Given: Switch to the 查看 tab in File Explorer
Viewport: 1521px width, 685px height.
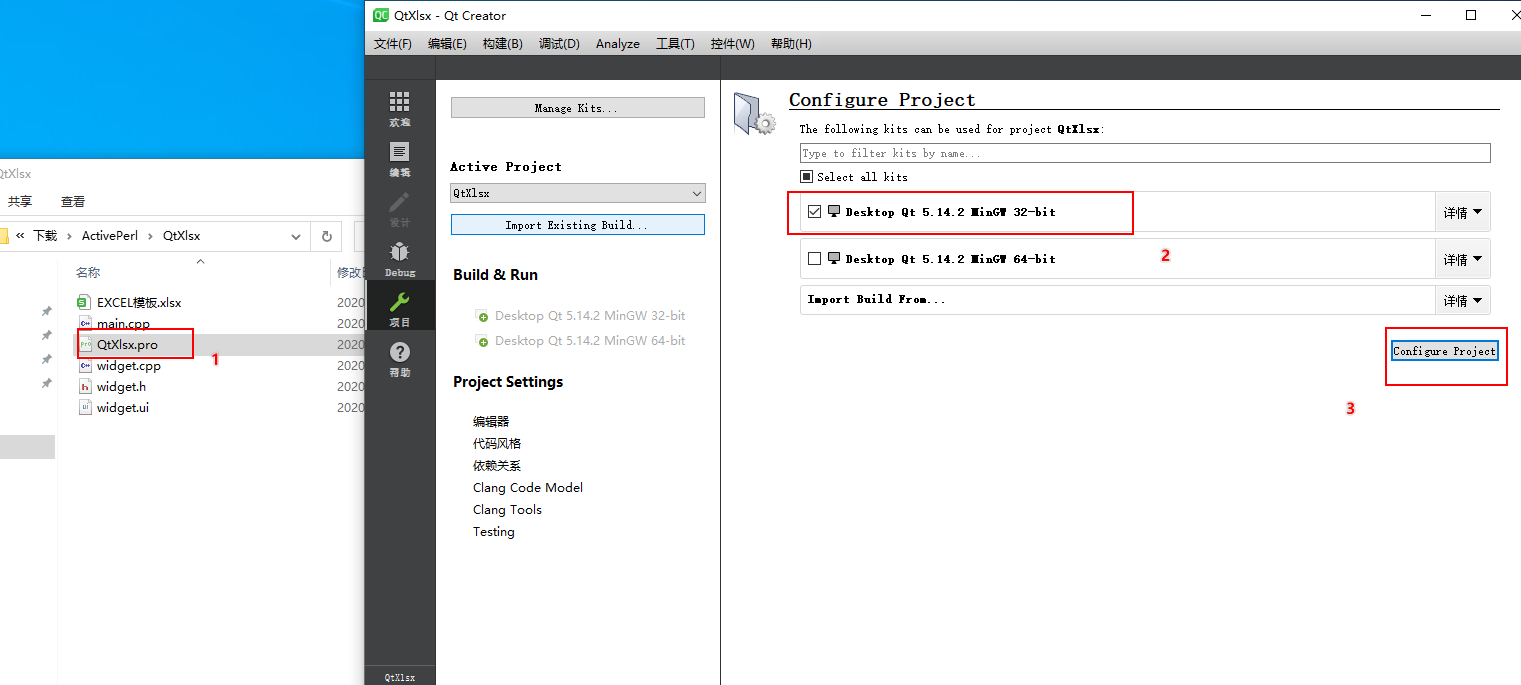Looking at the screenshot, I should (x=73, y=200).
